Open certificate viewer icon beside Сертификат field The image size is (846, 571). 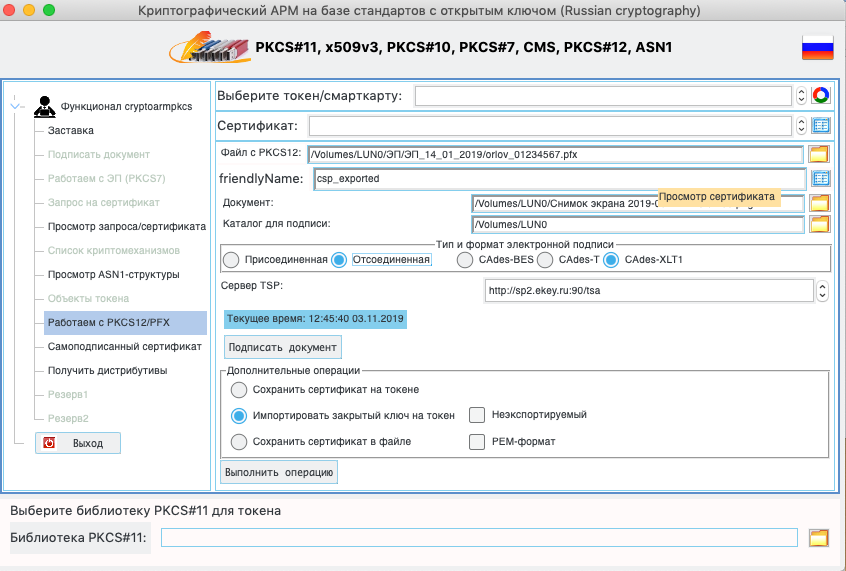pyautogui.click(x=821, y=126)
